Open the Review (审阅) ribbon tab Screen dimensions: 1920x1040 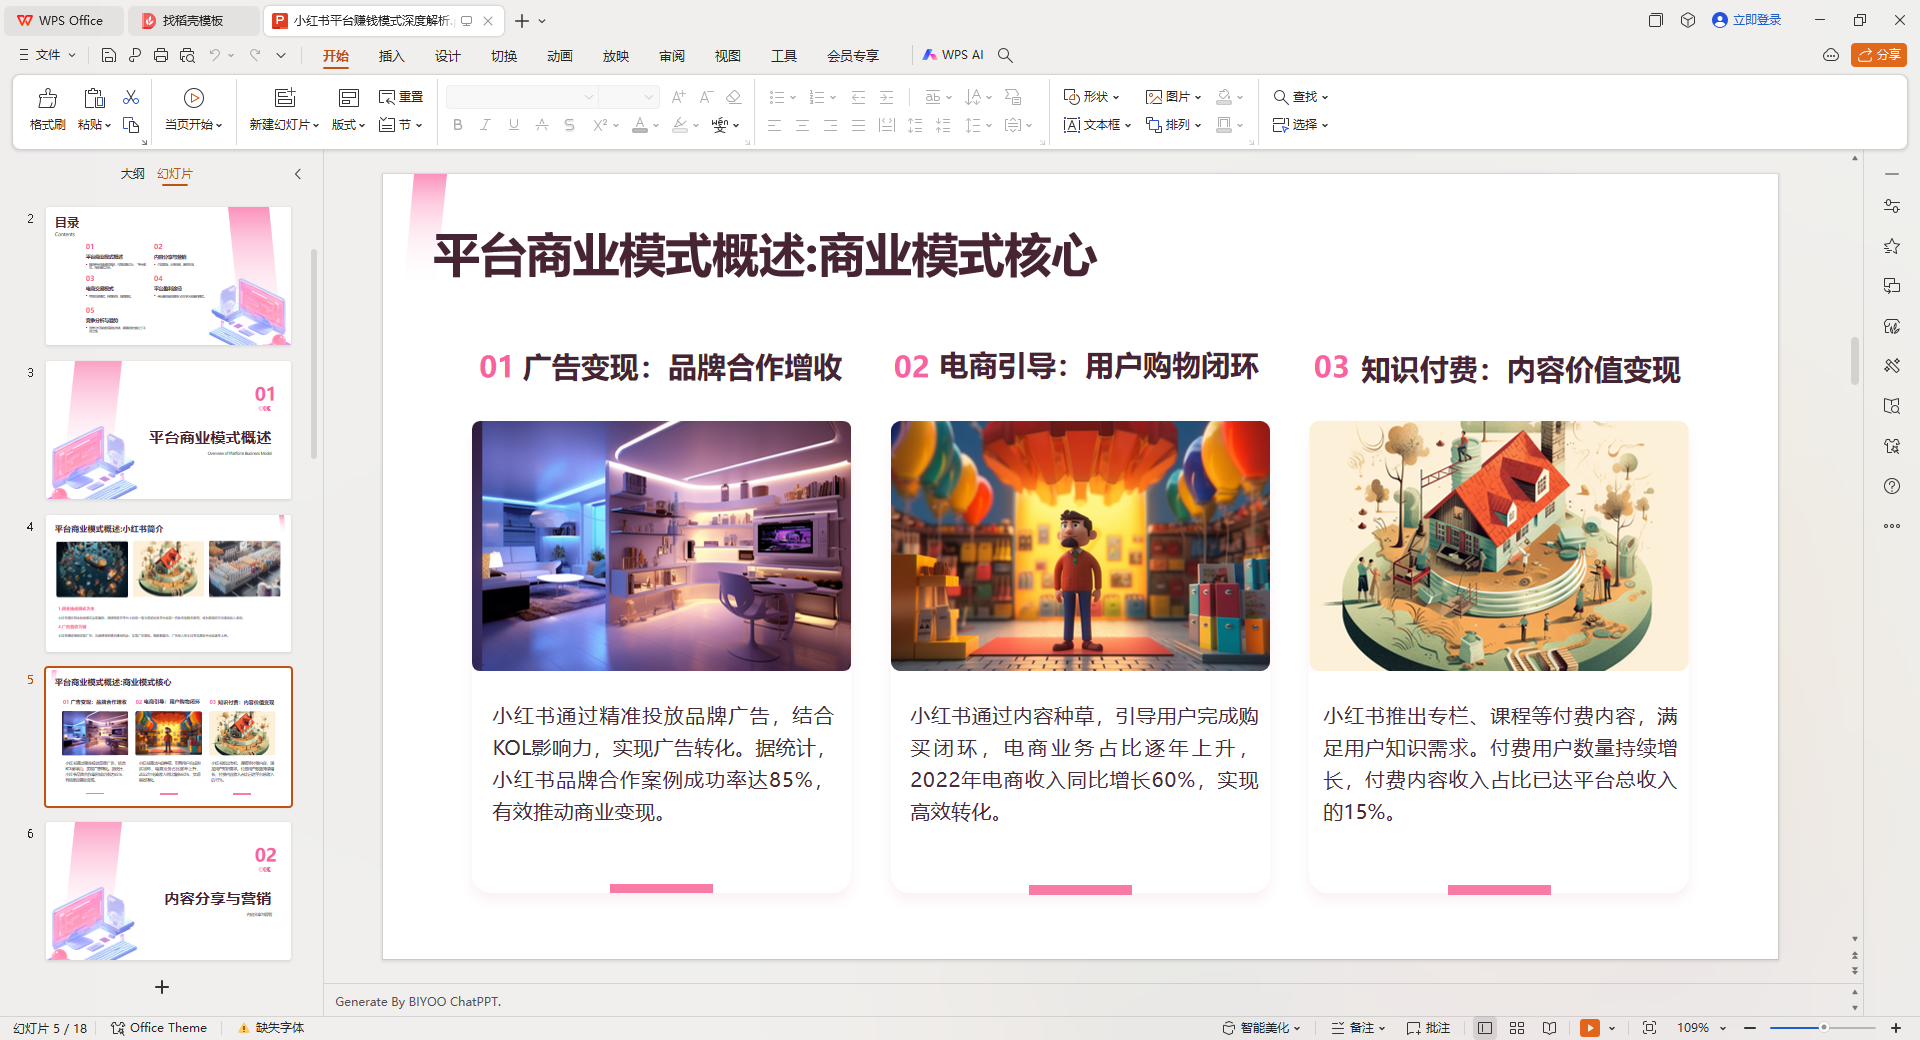pyautogui.click(x=672, y=56)
